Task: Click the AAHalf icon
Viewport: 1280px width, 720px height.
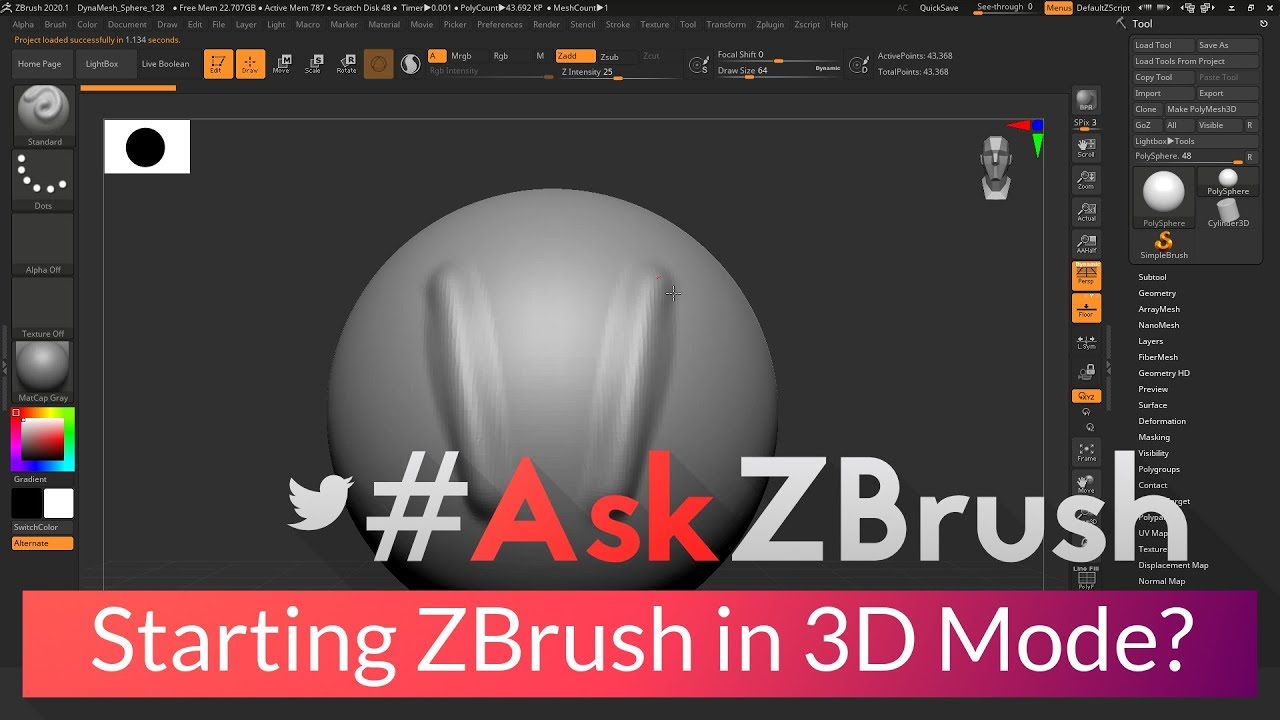Action: [x=1086, y=244]
